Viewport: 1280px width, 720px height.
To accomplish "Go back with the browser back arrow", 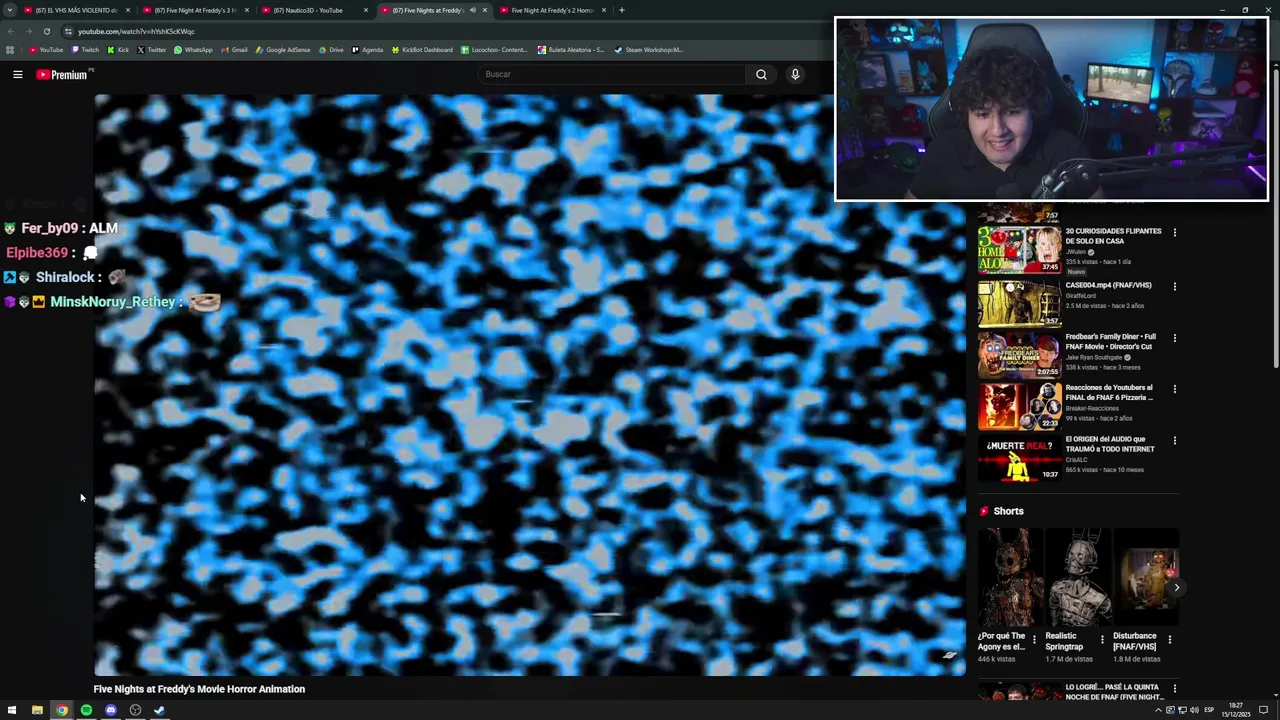I will tap(10, 31).
